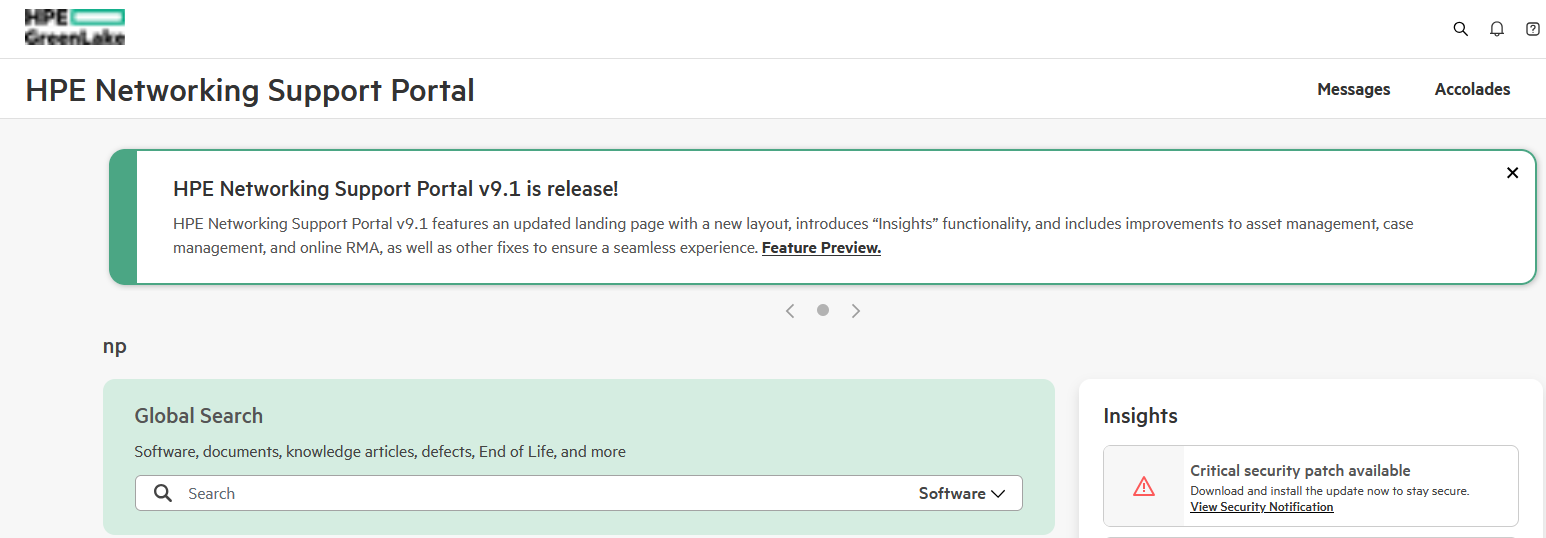This screenshot has height=538, width=1546.
Task: Click the v9.1 release banner headline
Action: 396,189
